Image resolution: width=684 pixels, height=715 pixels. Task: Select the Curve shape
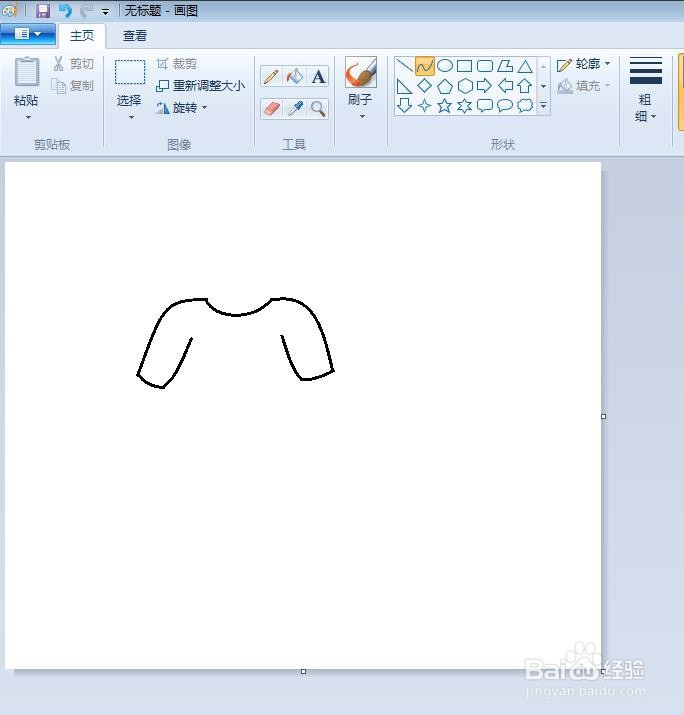point(425,66)
